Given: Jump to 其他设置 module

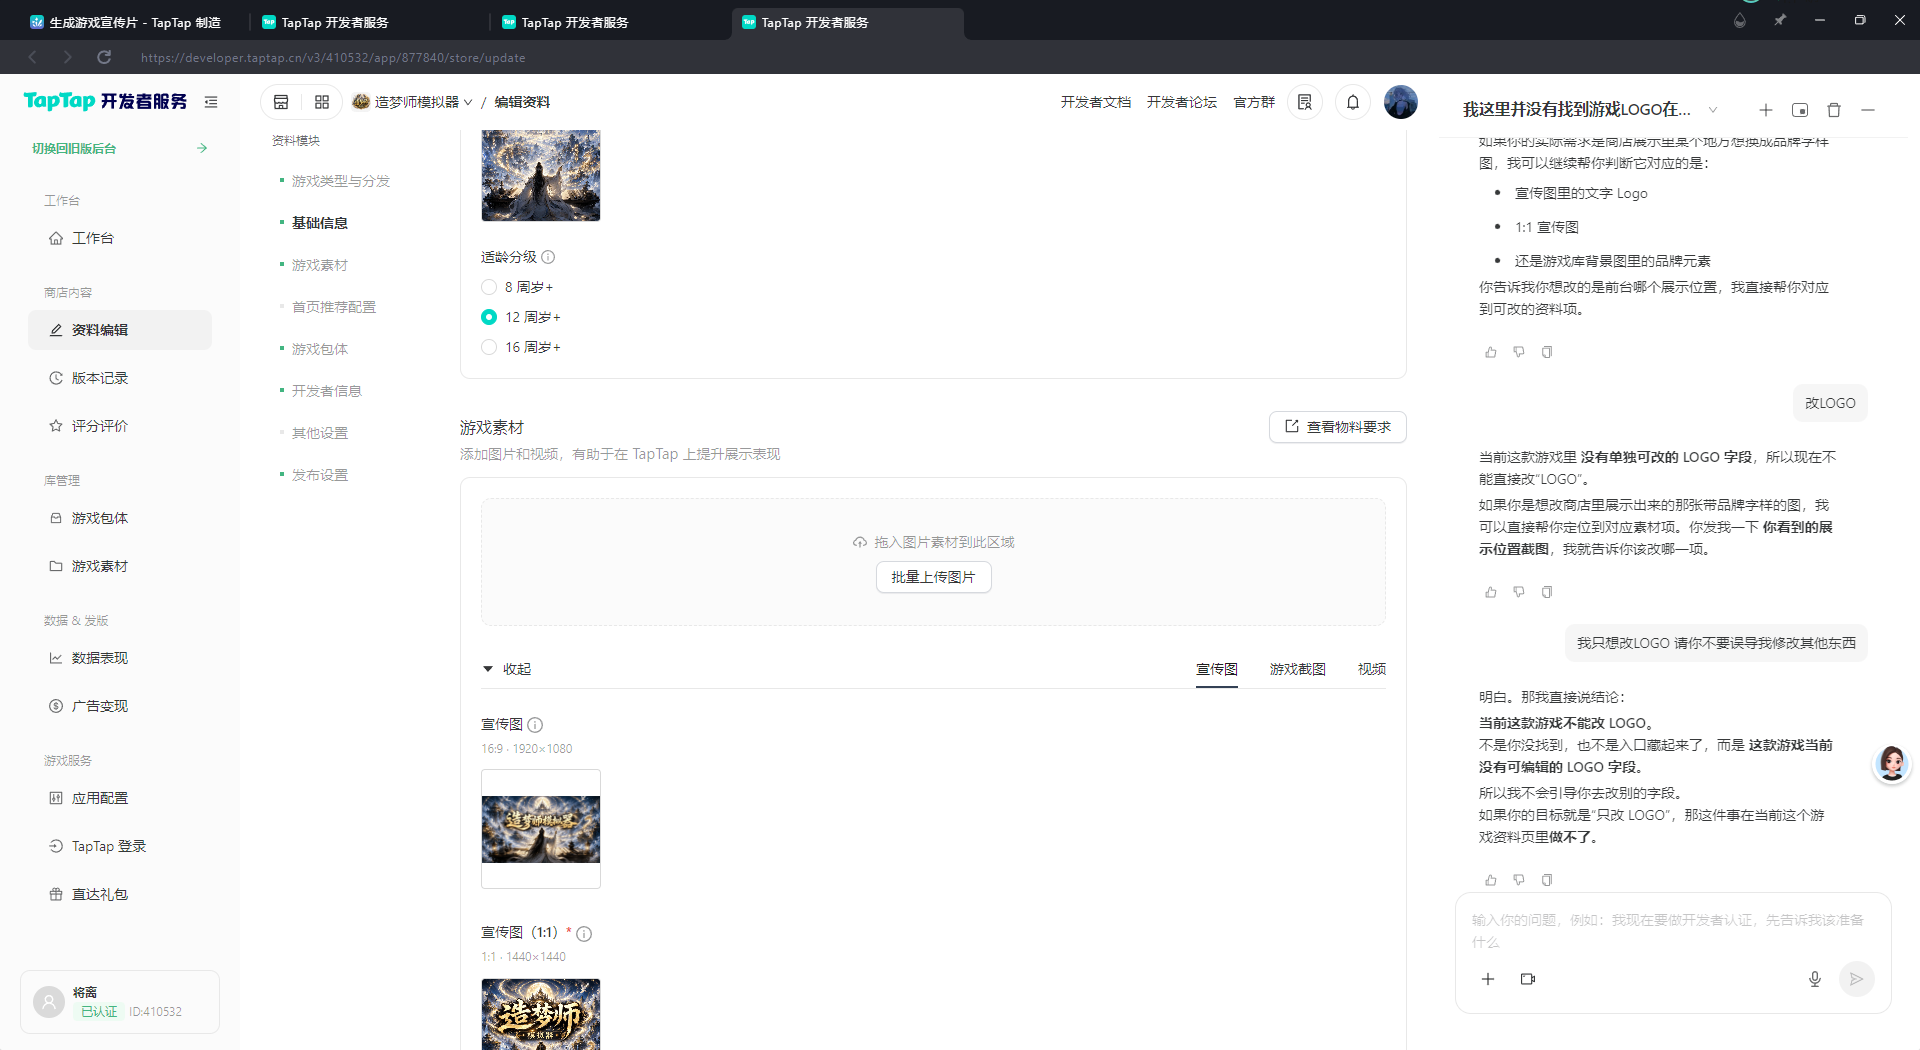Looking at the screenshot, I should [x=320, y=433].
